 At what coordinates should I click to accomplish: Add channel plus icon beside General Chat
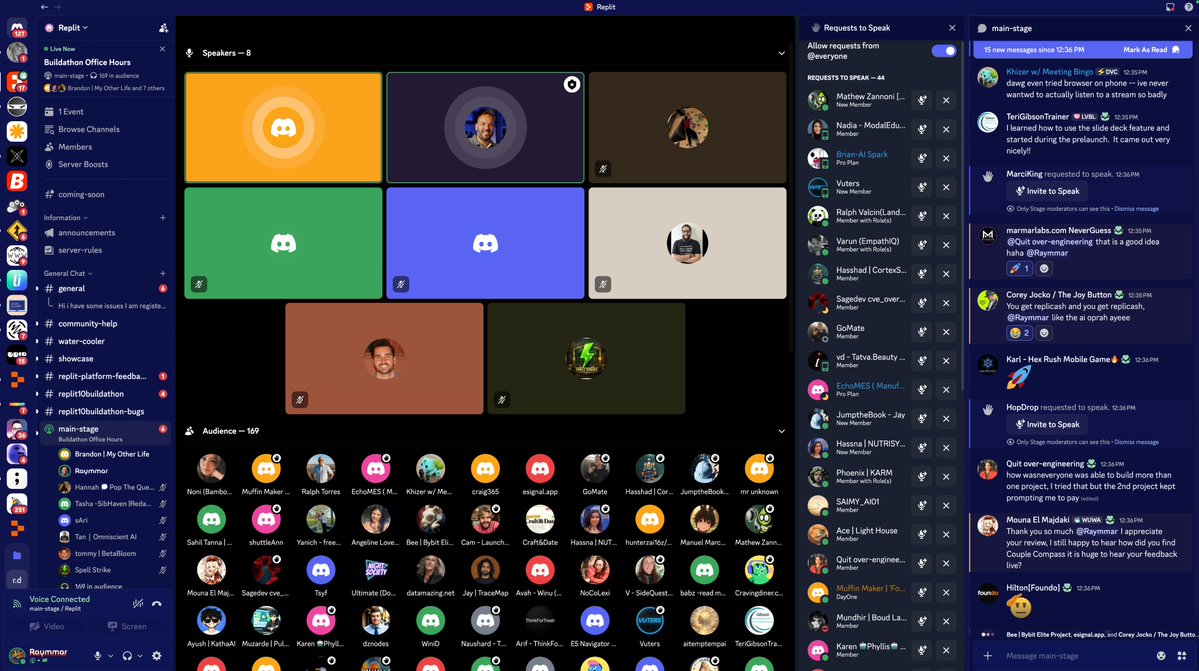(163, 273)
